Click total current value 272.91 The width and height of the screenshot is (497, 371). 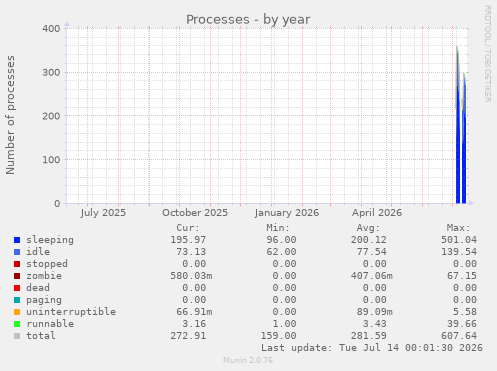(188, 336)
